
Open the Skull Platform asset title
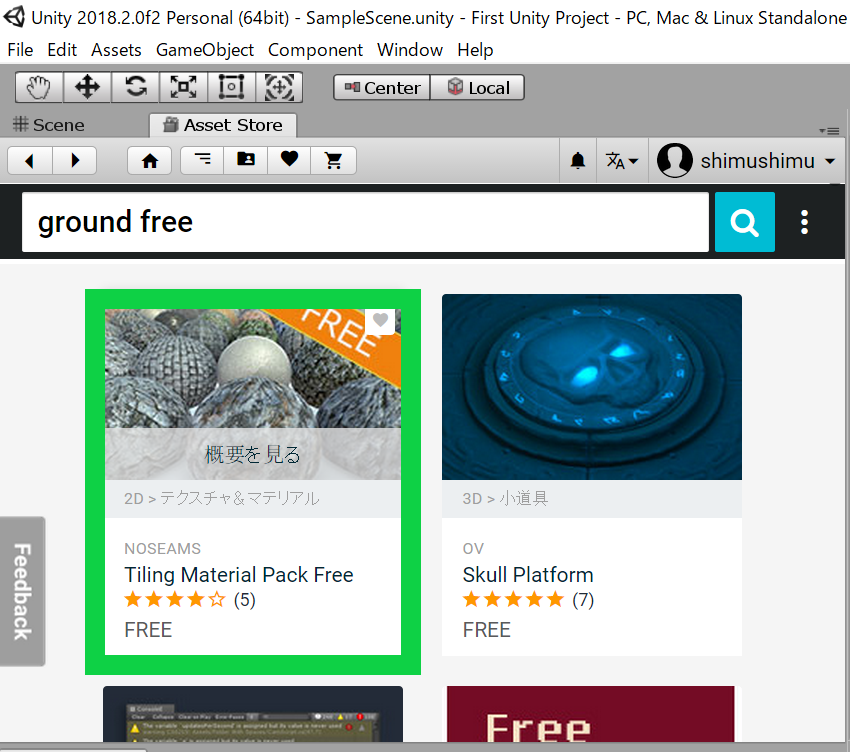pos(527,575)
